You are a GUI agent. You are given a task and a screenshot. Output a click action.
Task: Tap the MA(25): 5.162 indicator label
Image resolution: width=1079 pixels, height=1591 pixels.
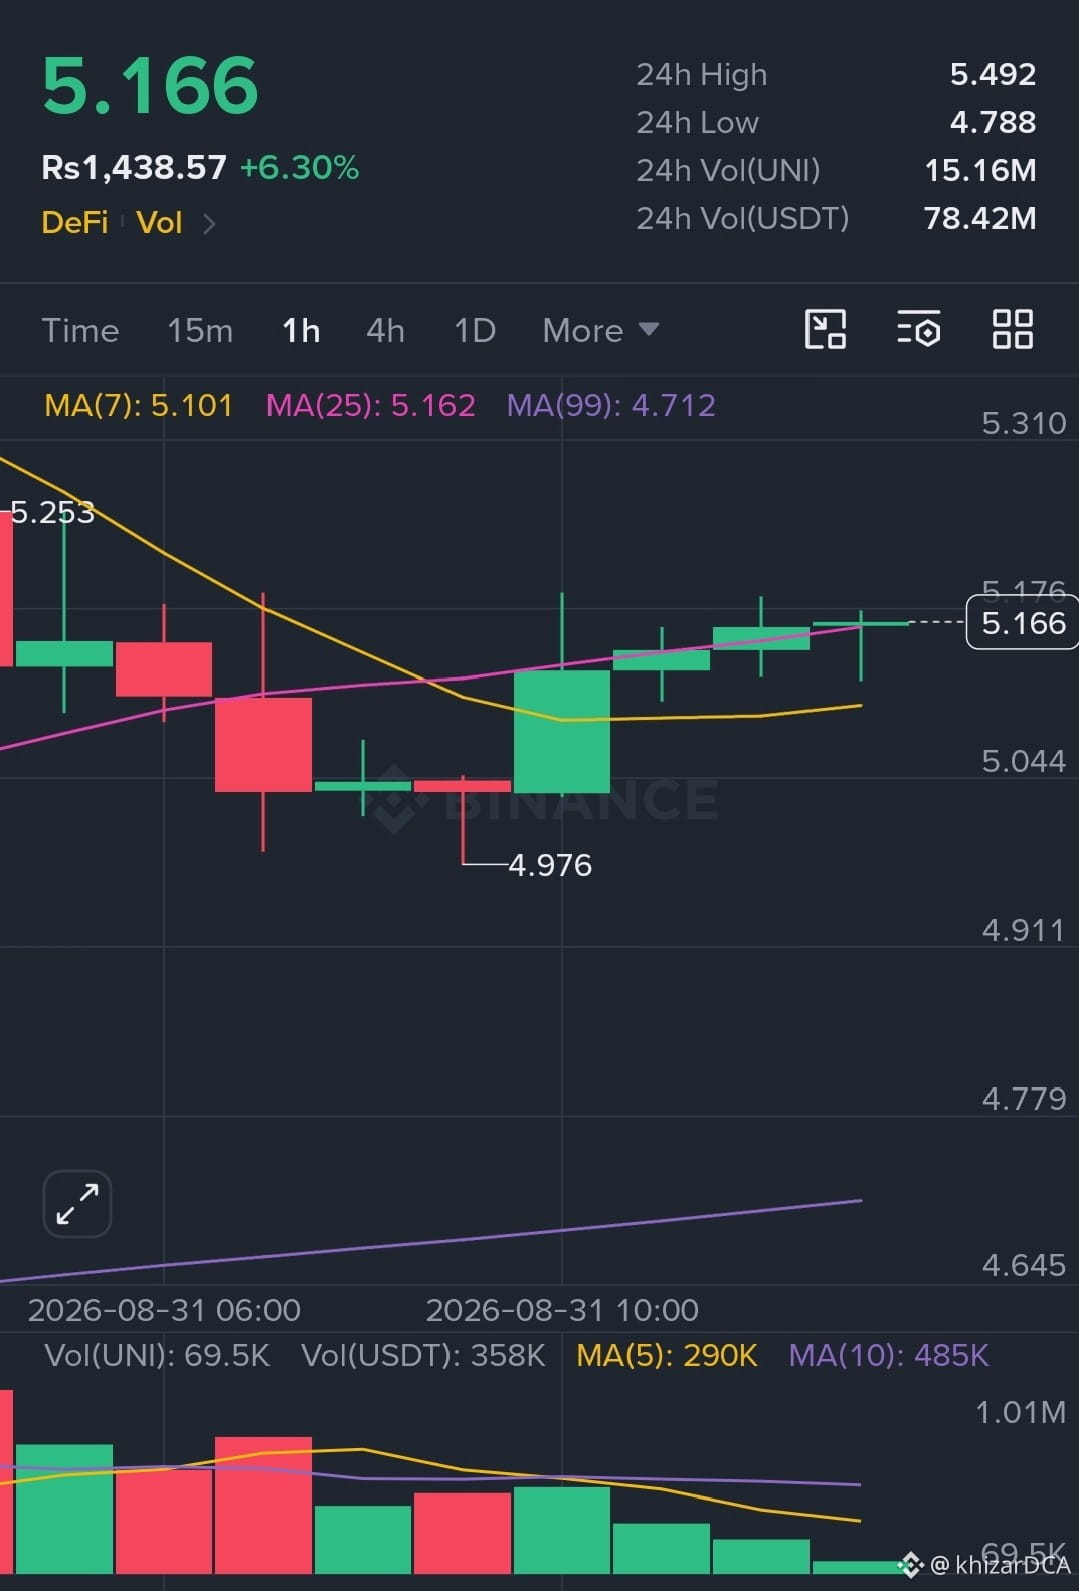370,405
